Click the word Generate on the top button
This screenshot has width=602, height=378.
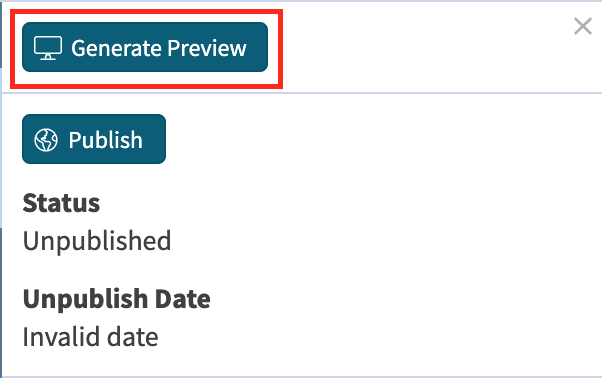[116, 48]
